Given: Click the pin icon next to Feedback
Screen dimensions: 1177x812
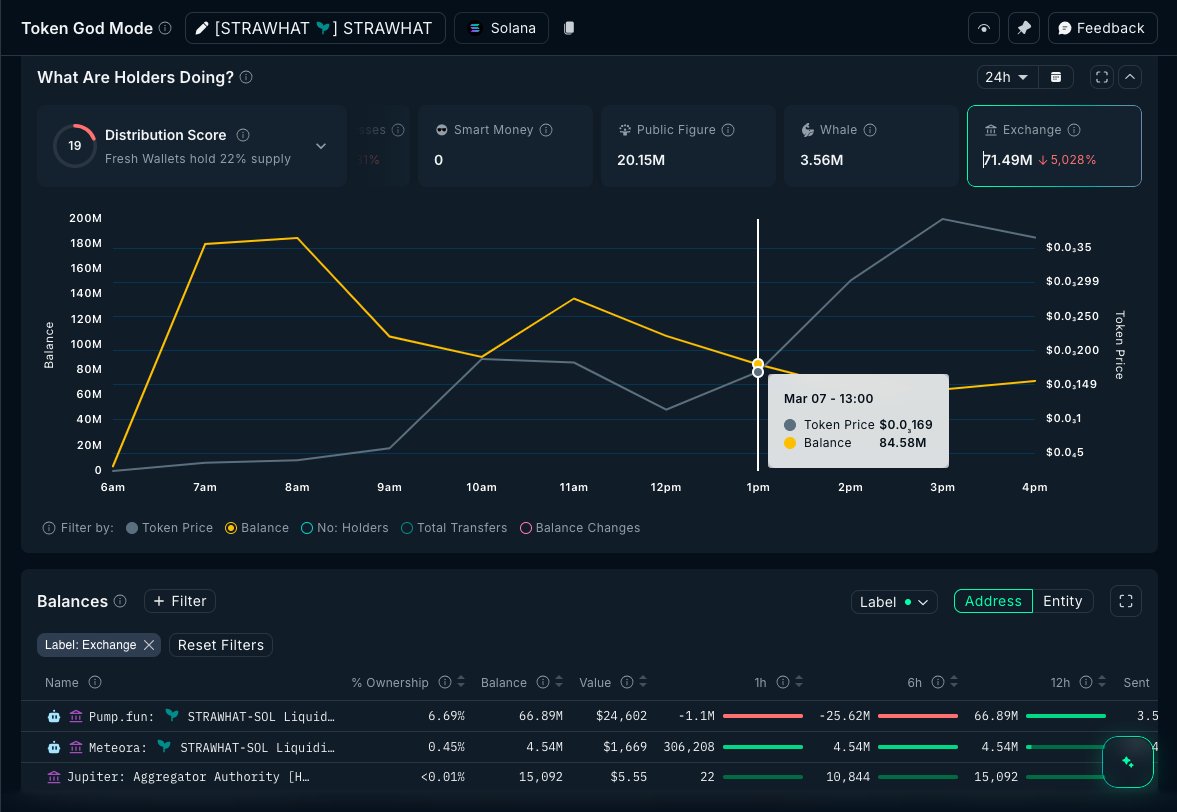Looking at the screenshot, I should pos(1023,27).
